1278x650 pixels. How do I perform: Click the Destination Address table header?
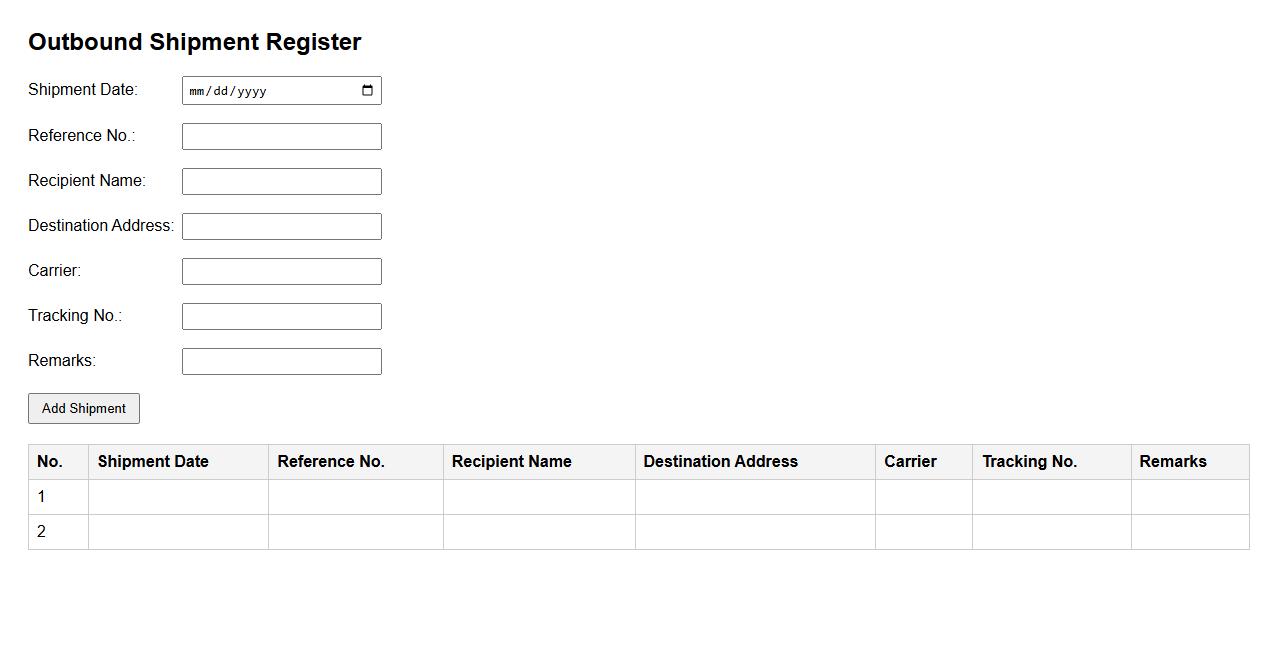pyautogui.click(x=720, y=462)
